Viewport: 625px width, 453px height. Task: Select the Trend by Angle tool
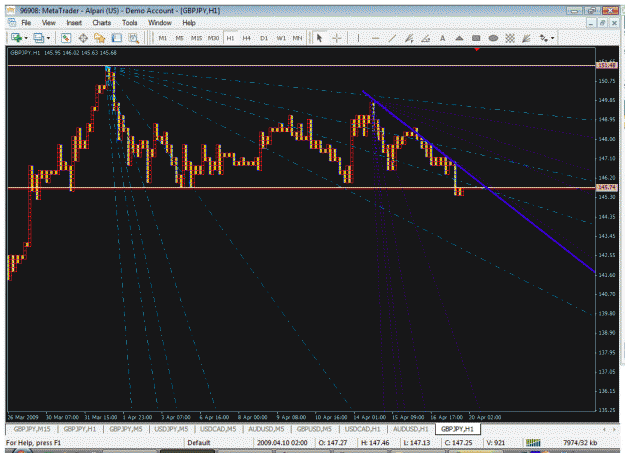(x=426, y=38)
